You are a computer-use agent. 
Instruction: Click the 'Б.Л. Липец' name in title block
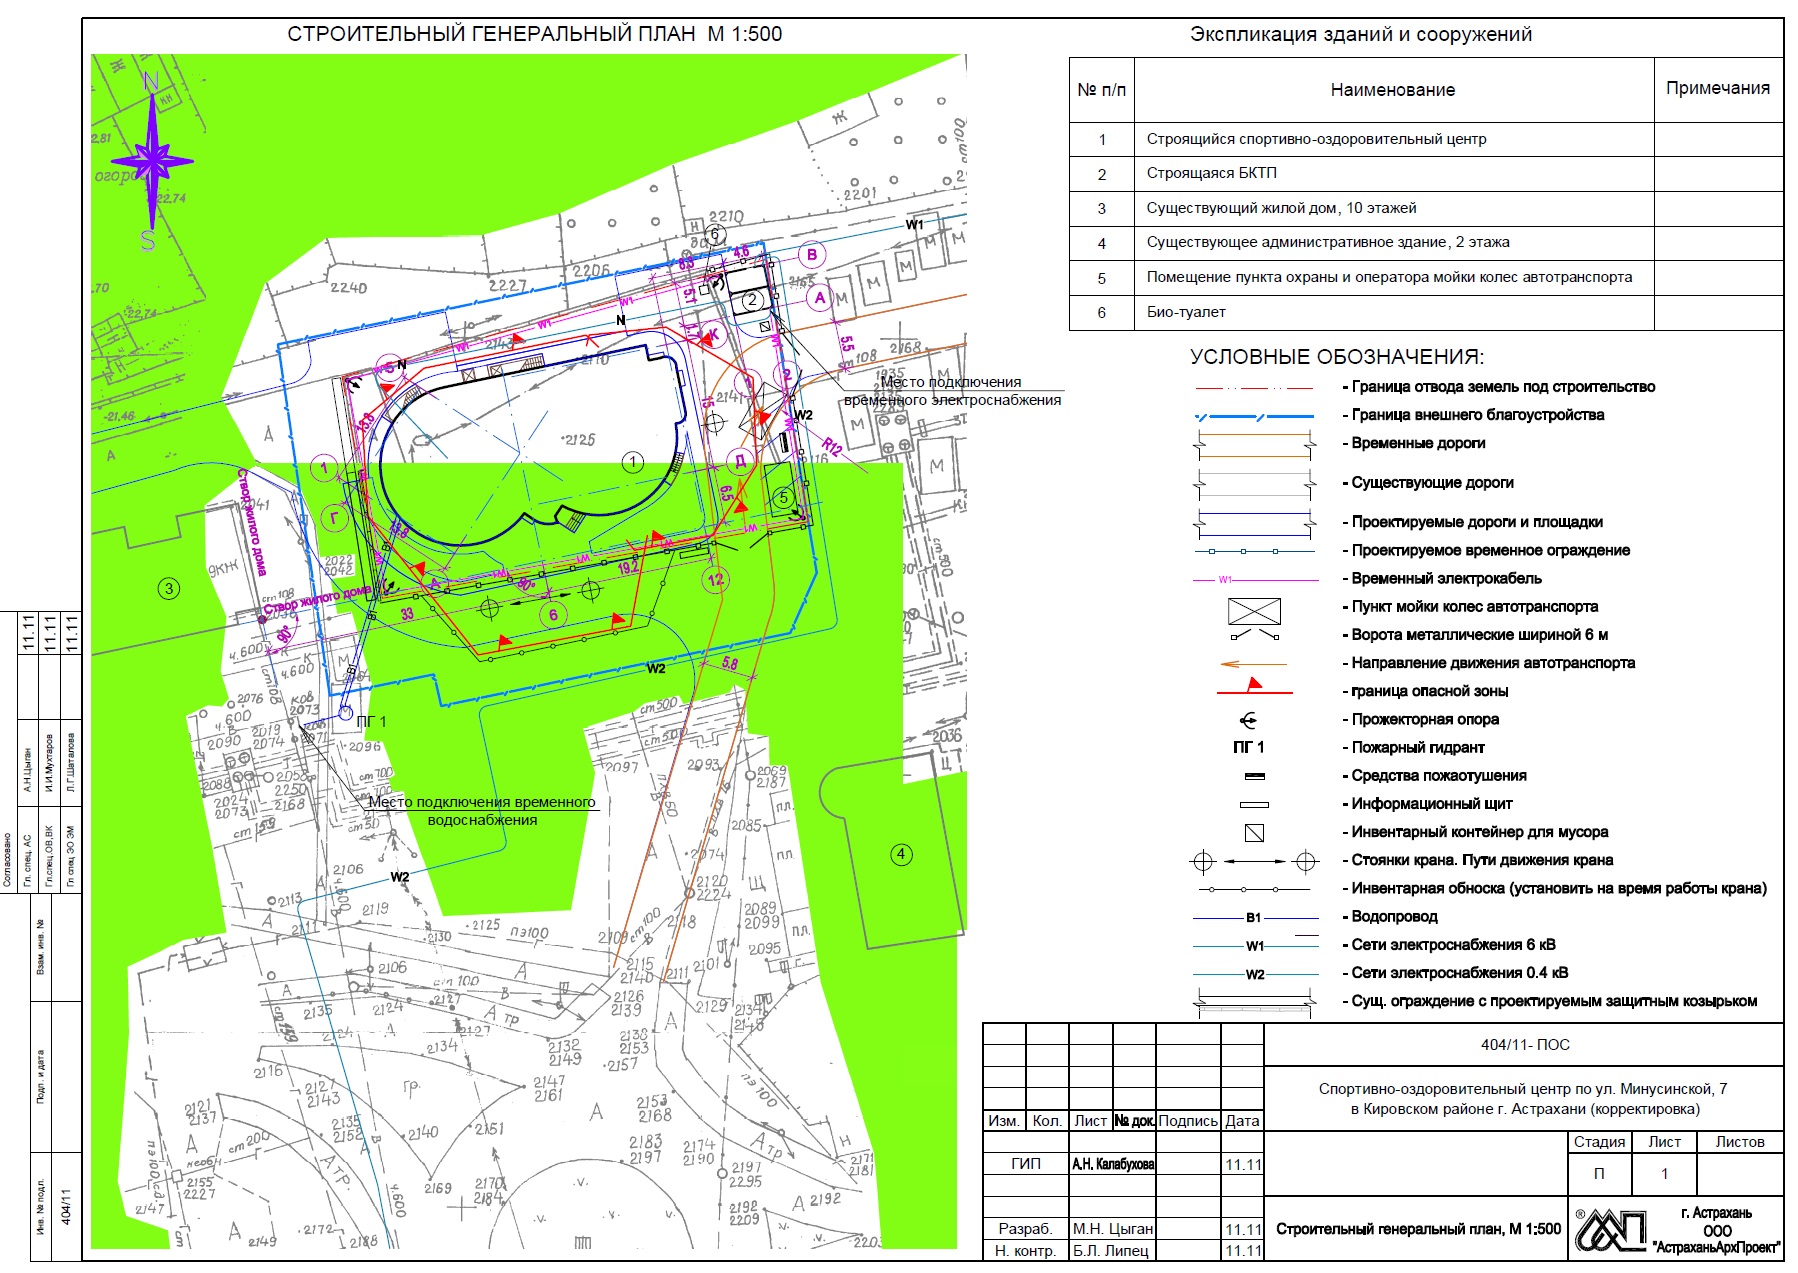point(1111,1251)
